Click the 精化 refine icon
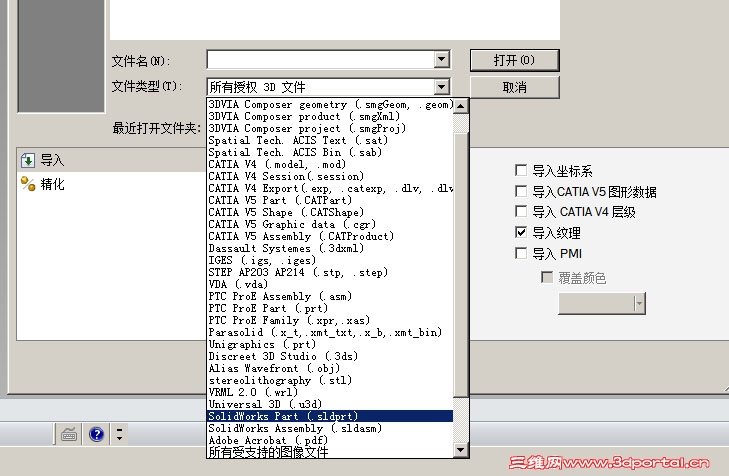729x476 pixels. (28, 184)
